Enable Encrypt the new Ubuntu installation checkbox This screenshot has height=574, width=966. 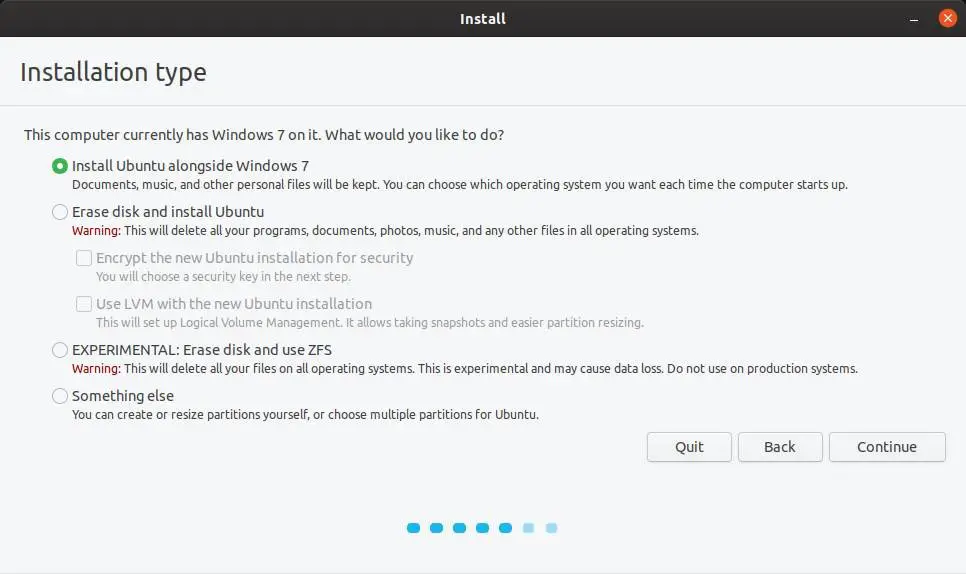[x=84, y=258]
